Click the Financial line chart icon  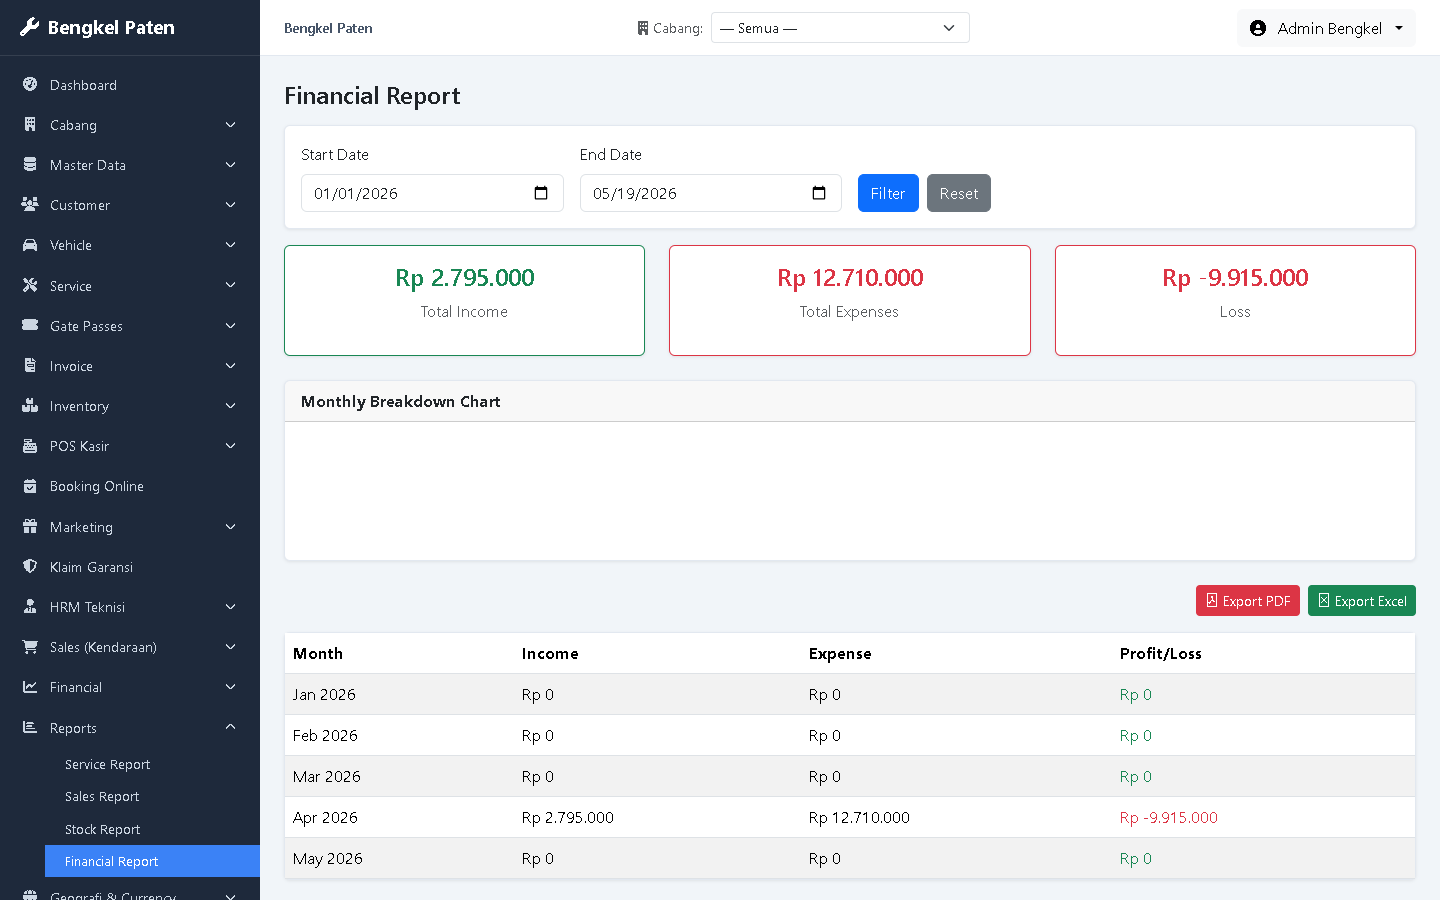tap(30, 687)
